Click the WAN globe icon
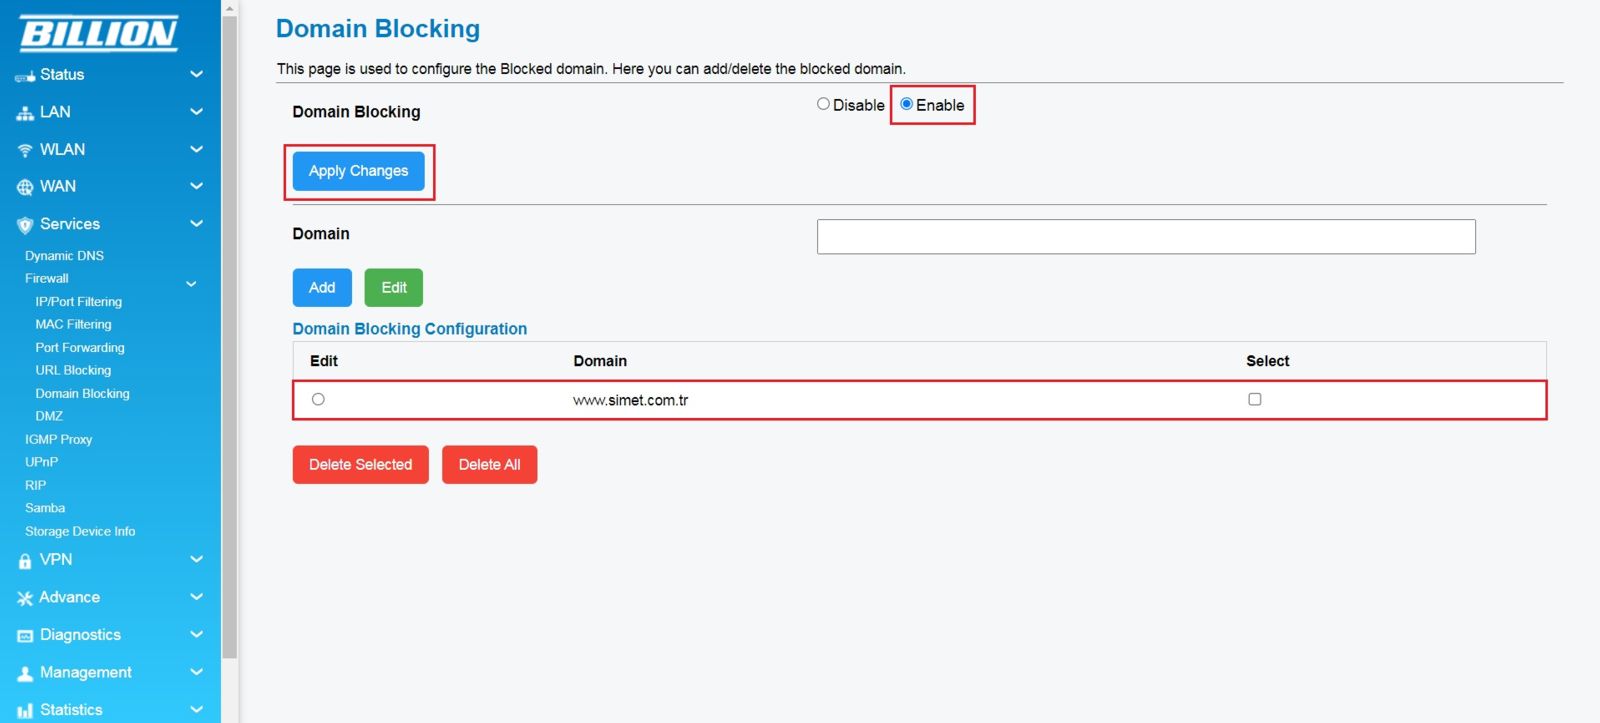1600x723 pixels. 25,187
